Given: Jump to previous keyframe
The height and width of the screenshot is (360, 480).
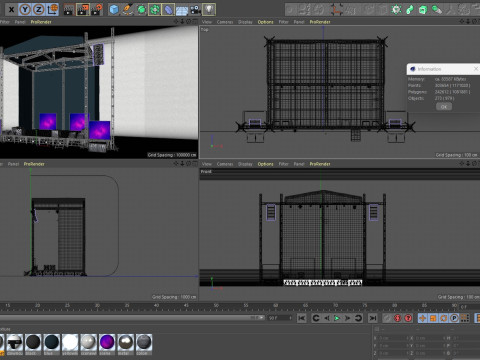Looking at the screenshot, I should pyautogui.click(x=316, y=318).
